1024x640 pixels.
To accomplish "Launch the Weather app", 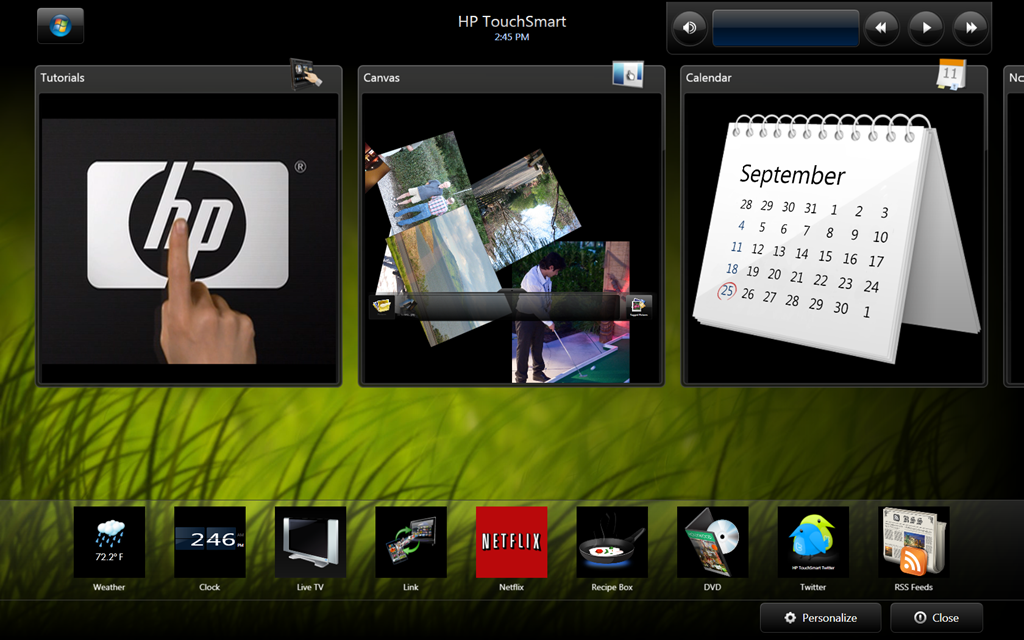I will pos(109,542).
